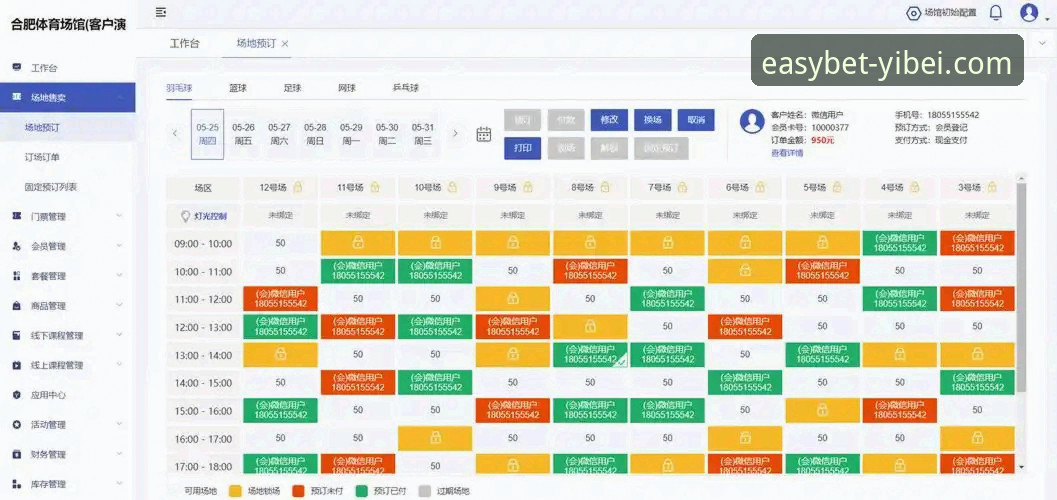Image resolution: width=1057 pixels, height=500 pixels.
Task: Expand the 门票管理 sidebar chevron
Action: [x=119, y=216]
